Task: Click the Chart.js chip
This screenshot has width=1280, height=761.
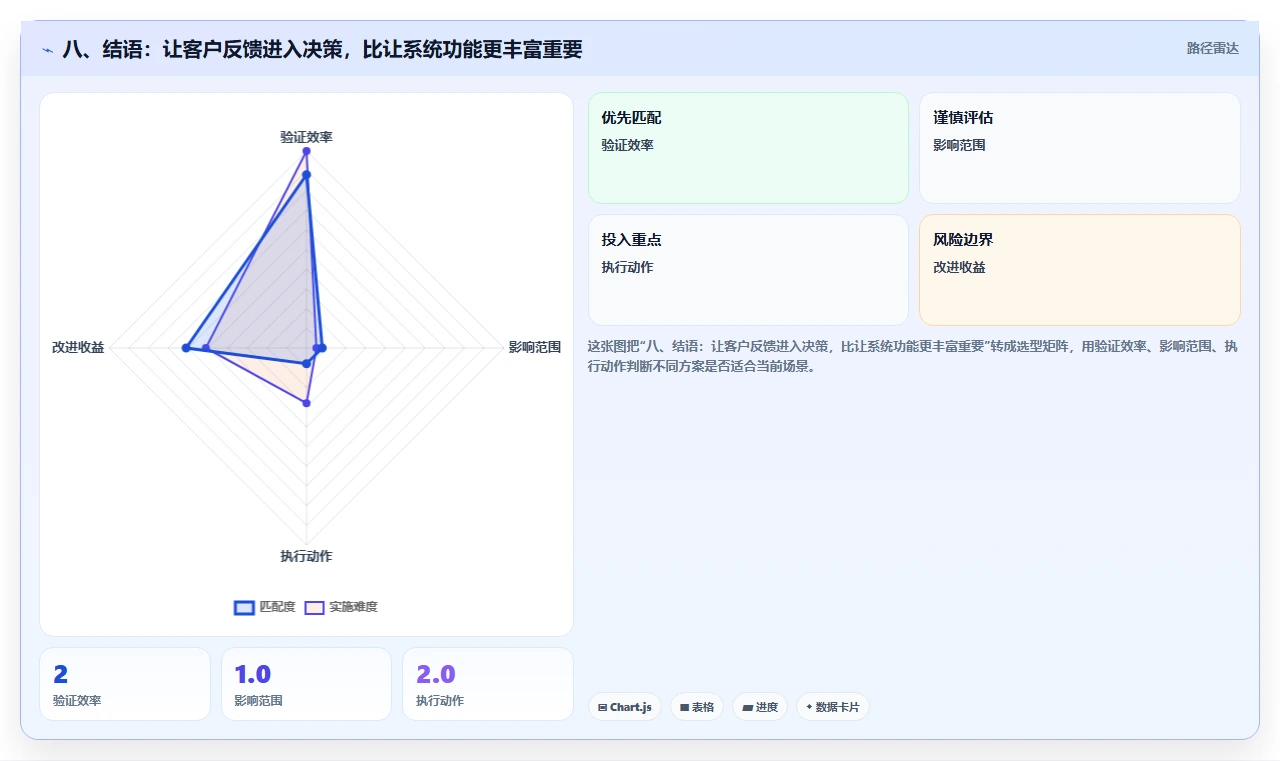Action: pos(624,707)
